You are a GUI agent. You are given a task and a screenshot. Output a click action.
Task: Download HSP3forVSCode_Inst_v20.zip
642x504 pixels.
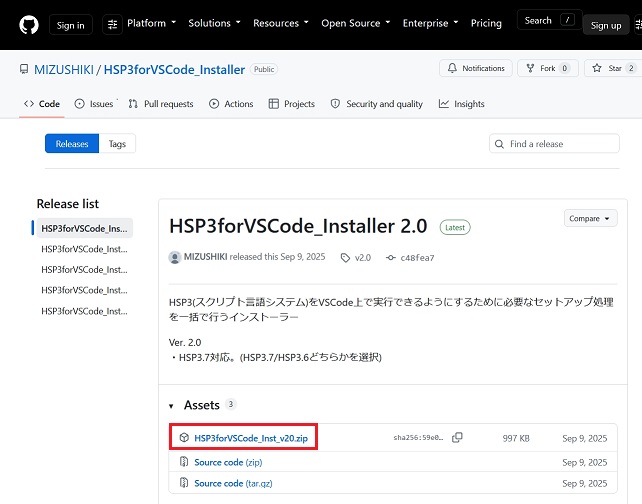[251, 438]
